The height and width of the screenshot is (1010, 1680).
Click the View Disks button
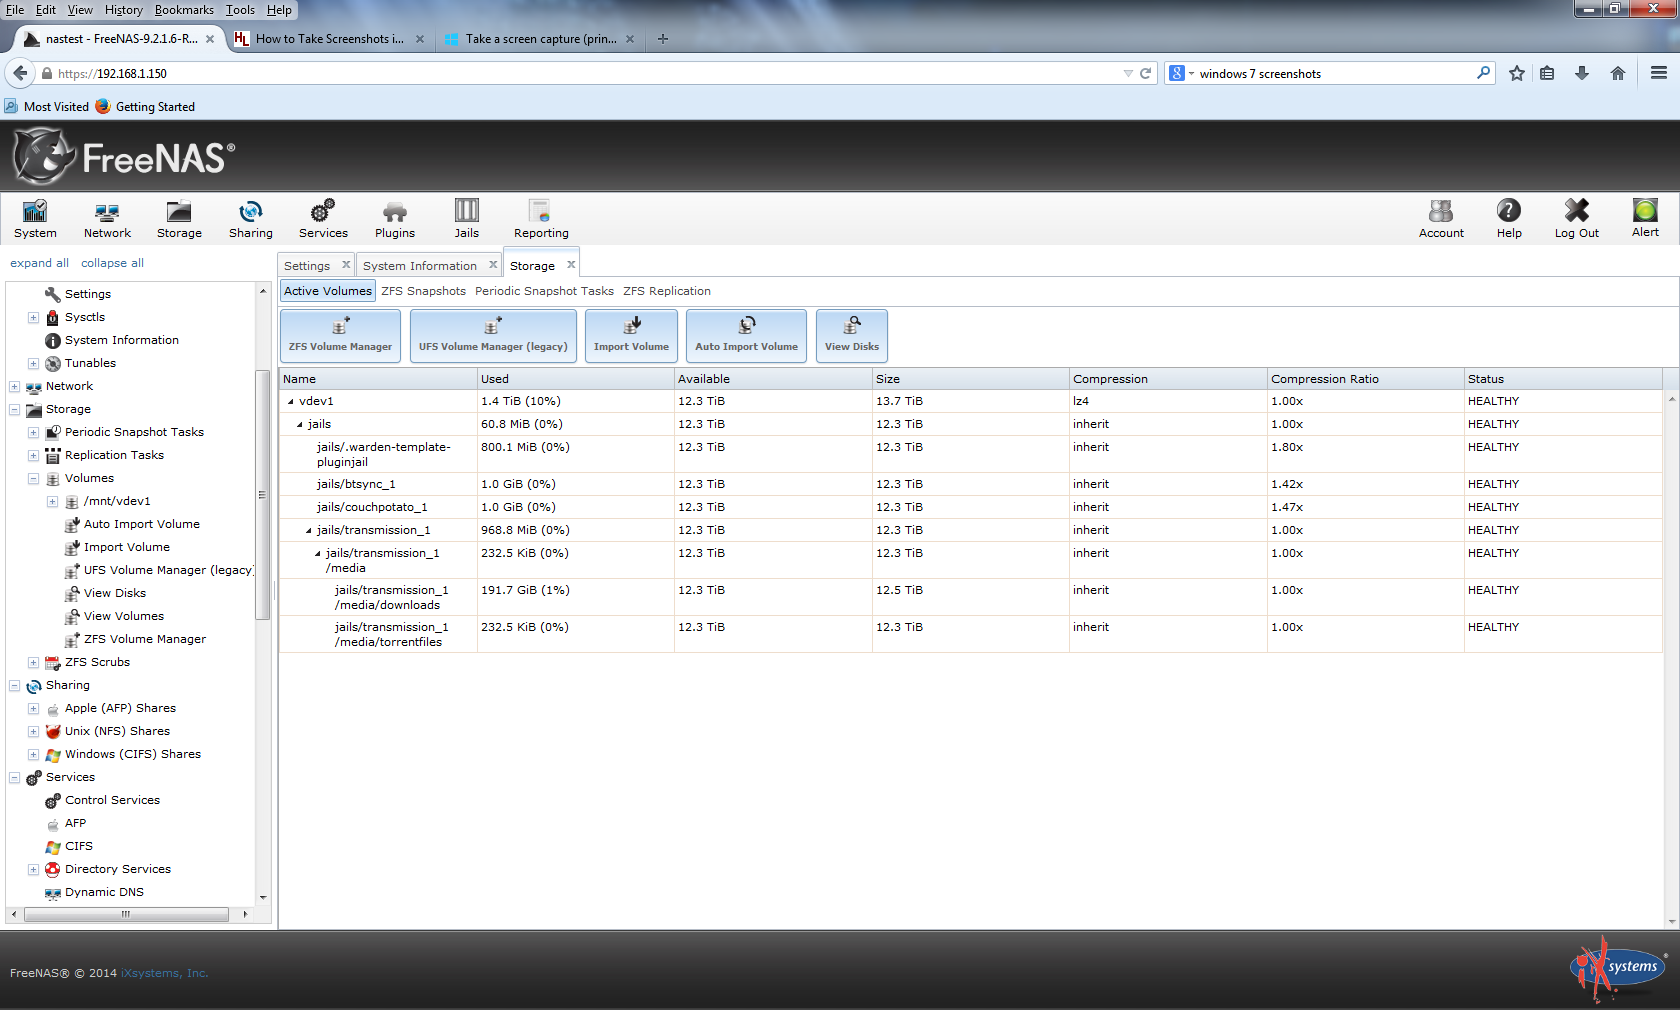(x=851, y=336)
